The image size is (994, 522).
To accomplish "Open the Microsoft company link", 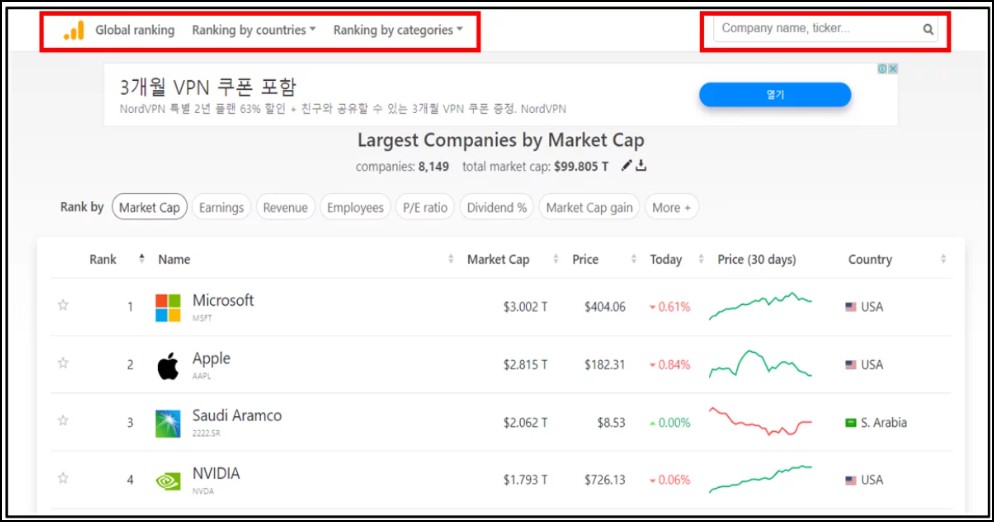I will pyautogui.click(x=223, y=300).
